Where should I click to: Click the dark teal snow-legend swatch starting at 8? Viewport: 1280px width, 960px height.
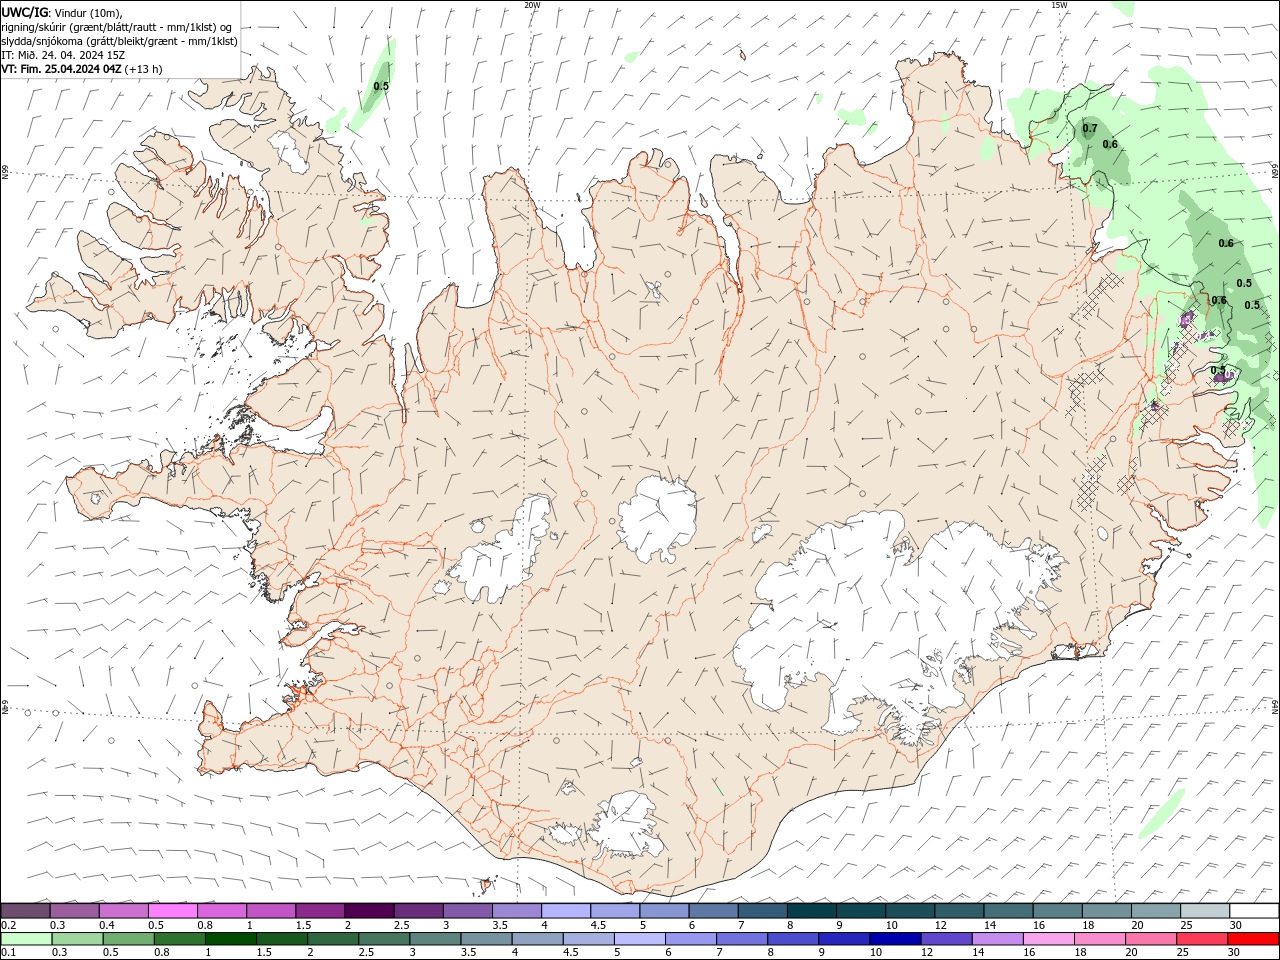811,911
